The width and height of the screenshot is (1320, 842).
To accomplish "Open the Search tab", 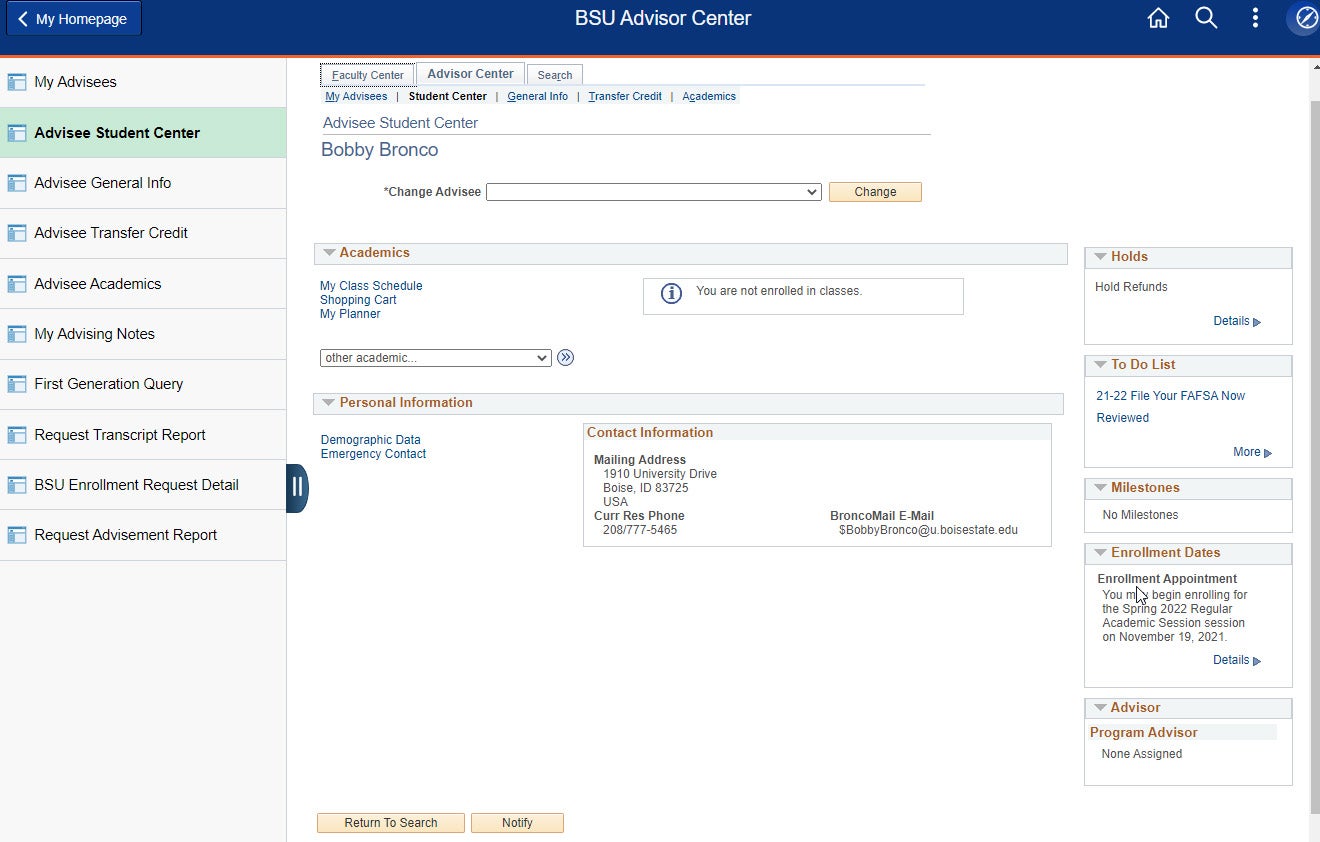I will [555, 75].
